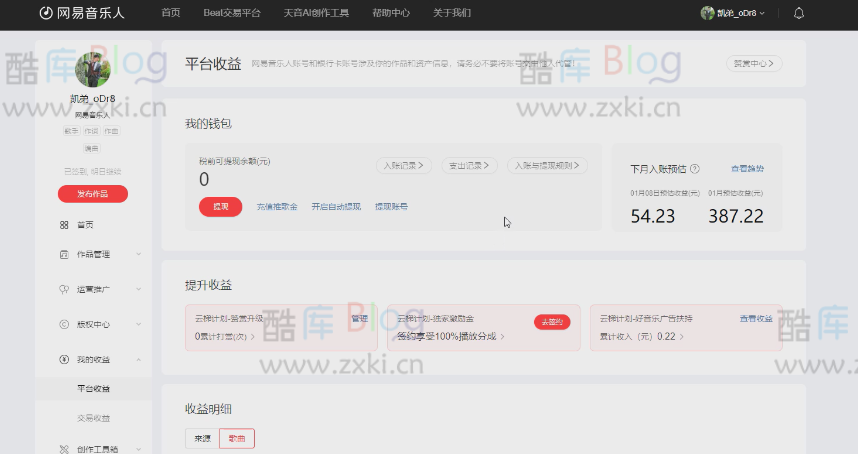Open 累计收入 0.22 details

(641, 336)
